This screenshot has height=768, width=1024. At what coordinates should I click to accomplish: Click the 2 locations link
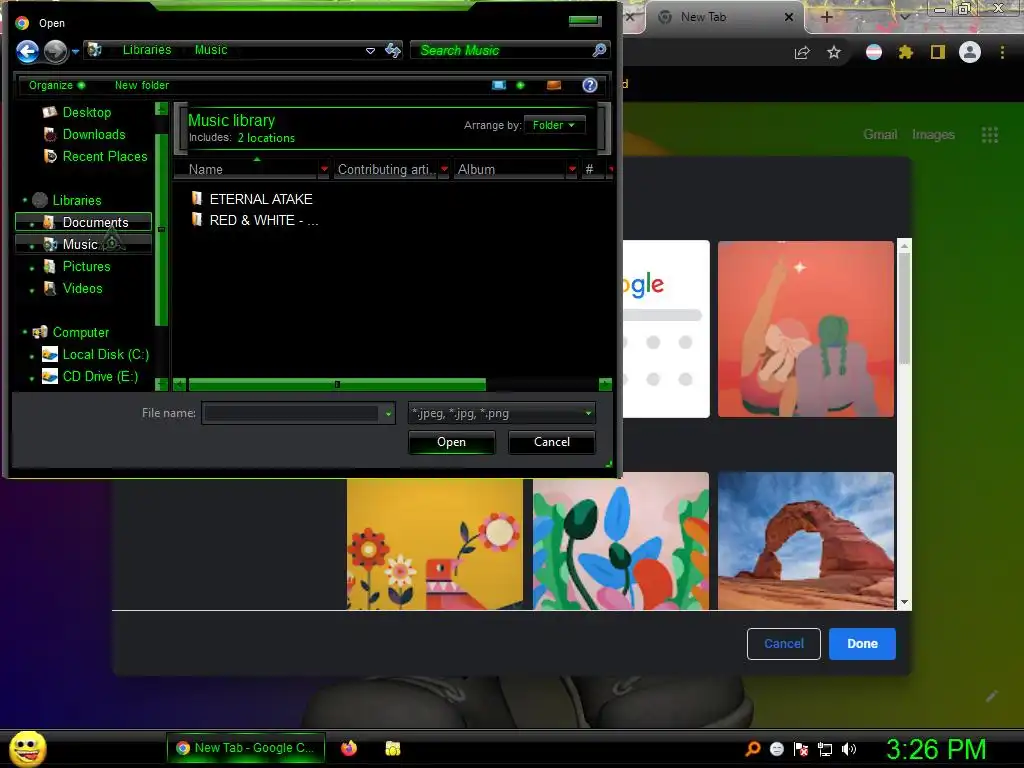(x=266, y=138)
